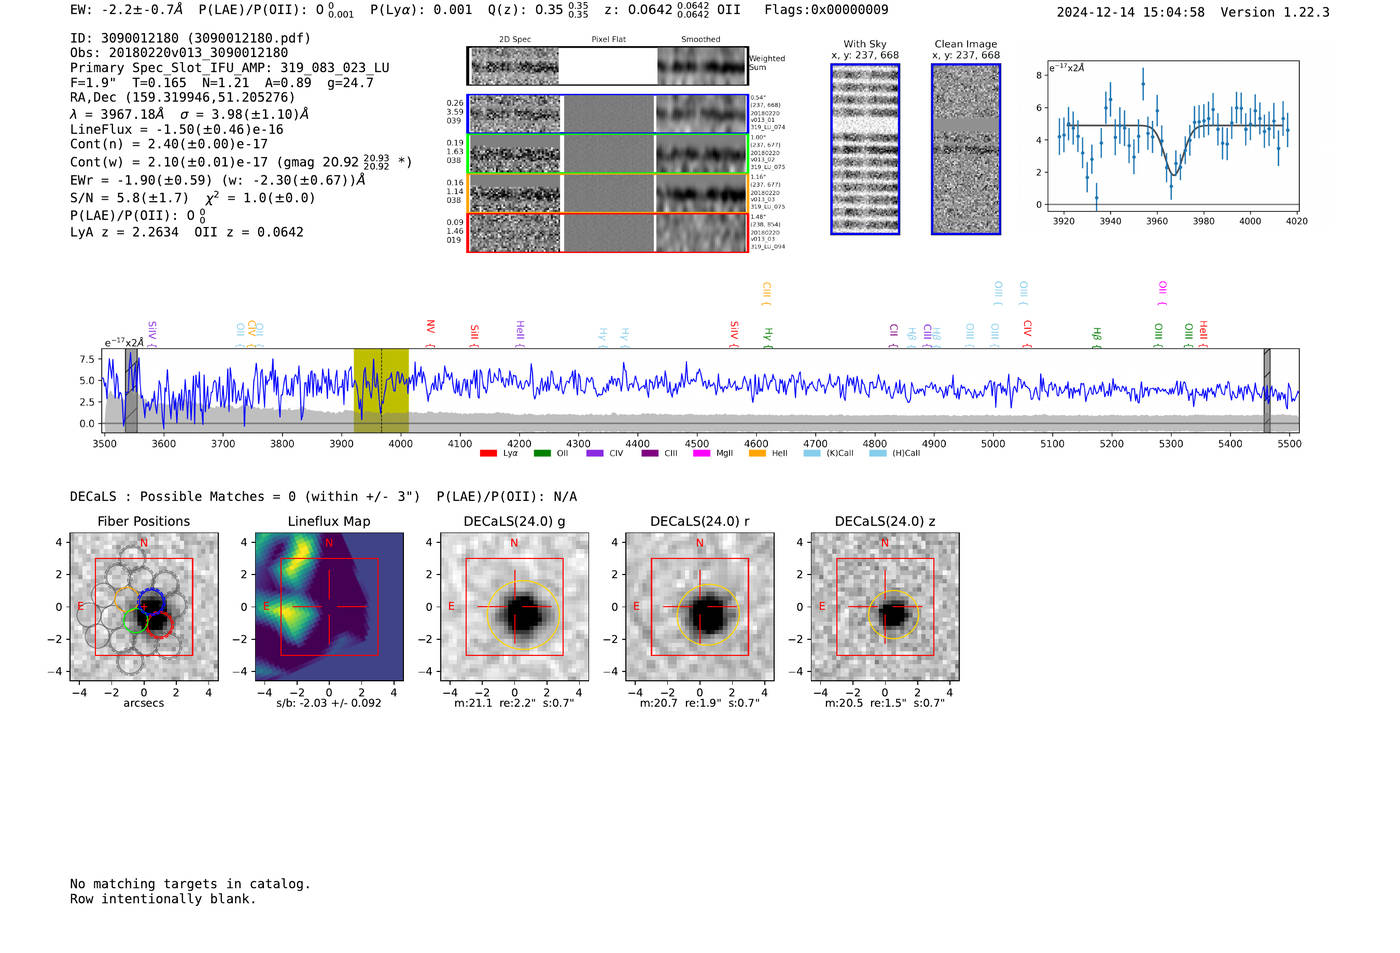Click the ID 3090012180 text line
This screenshot has height=953, width=1400.
point(190,38)
